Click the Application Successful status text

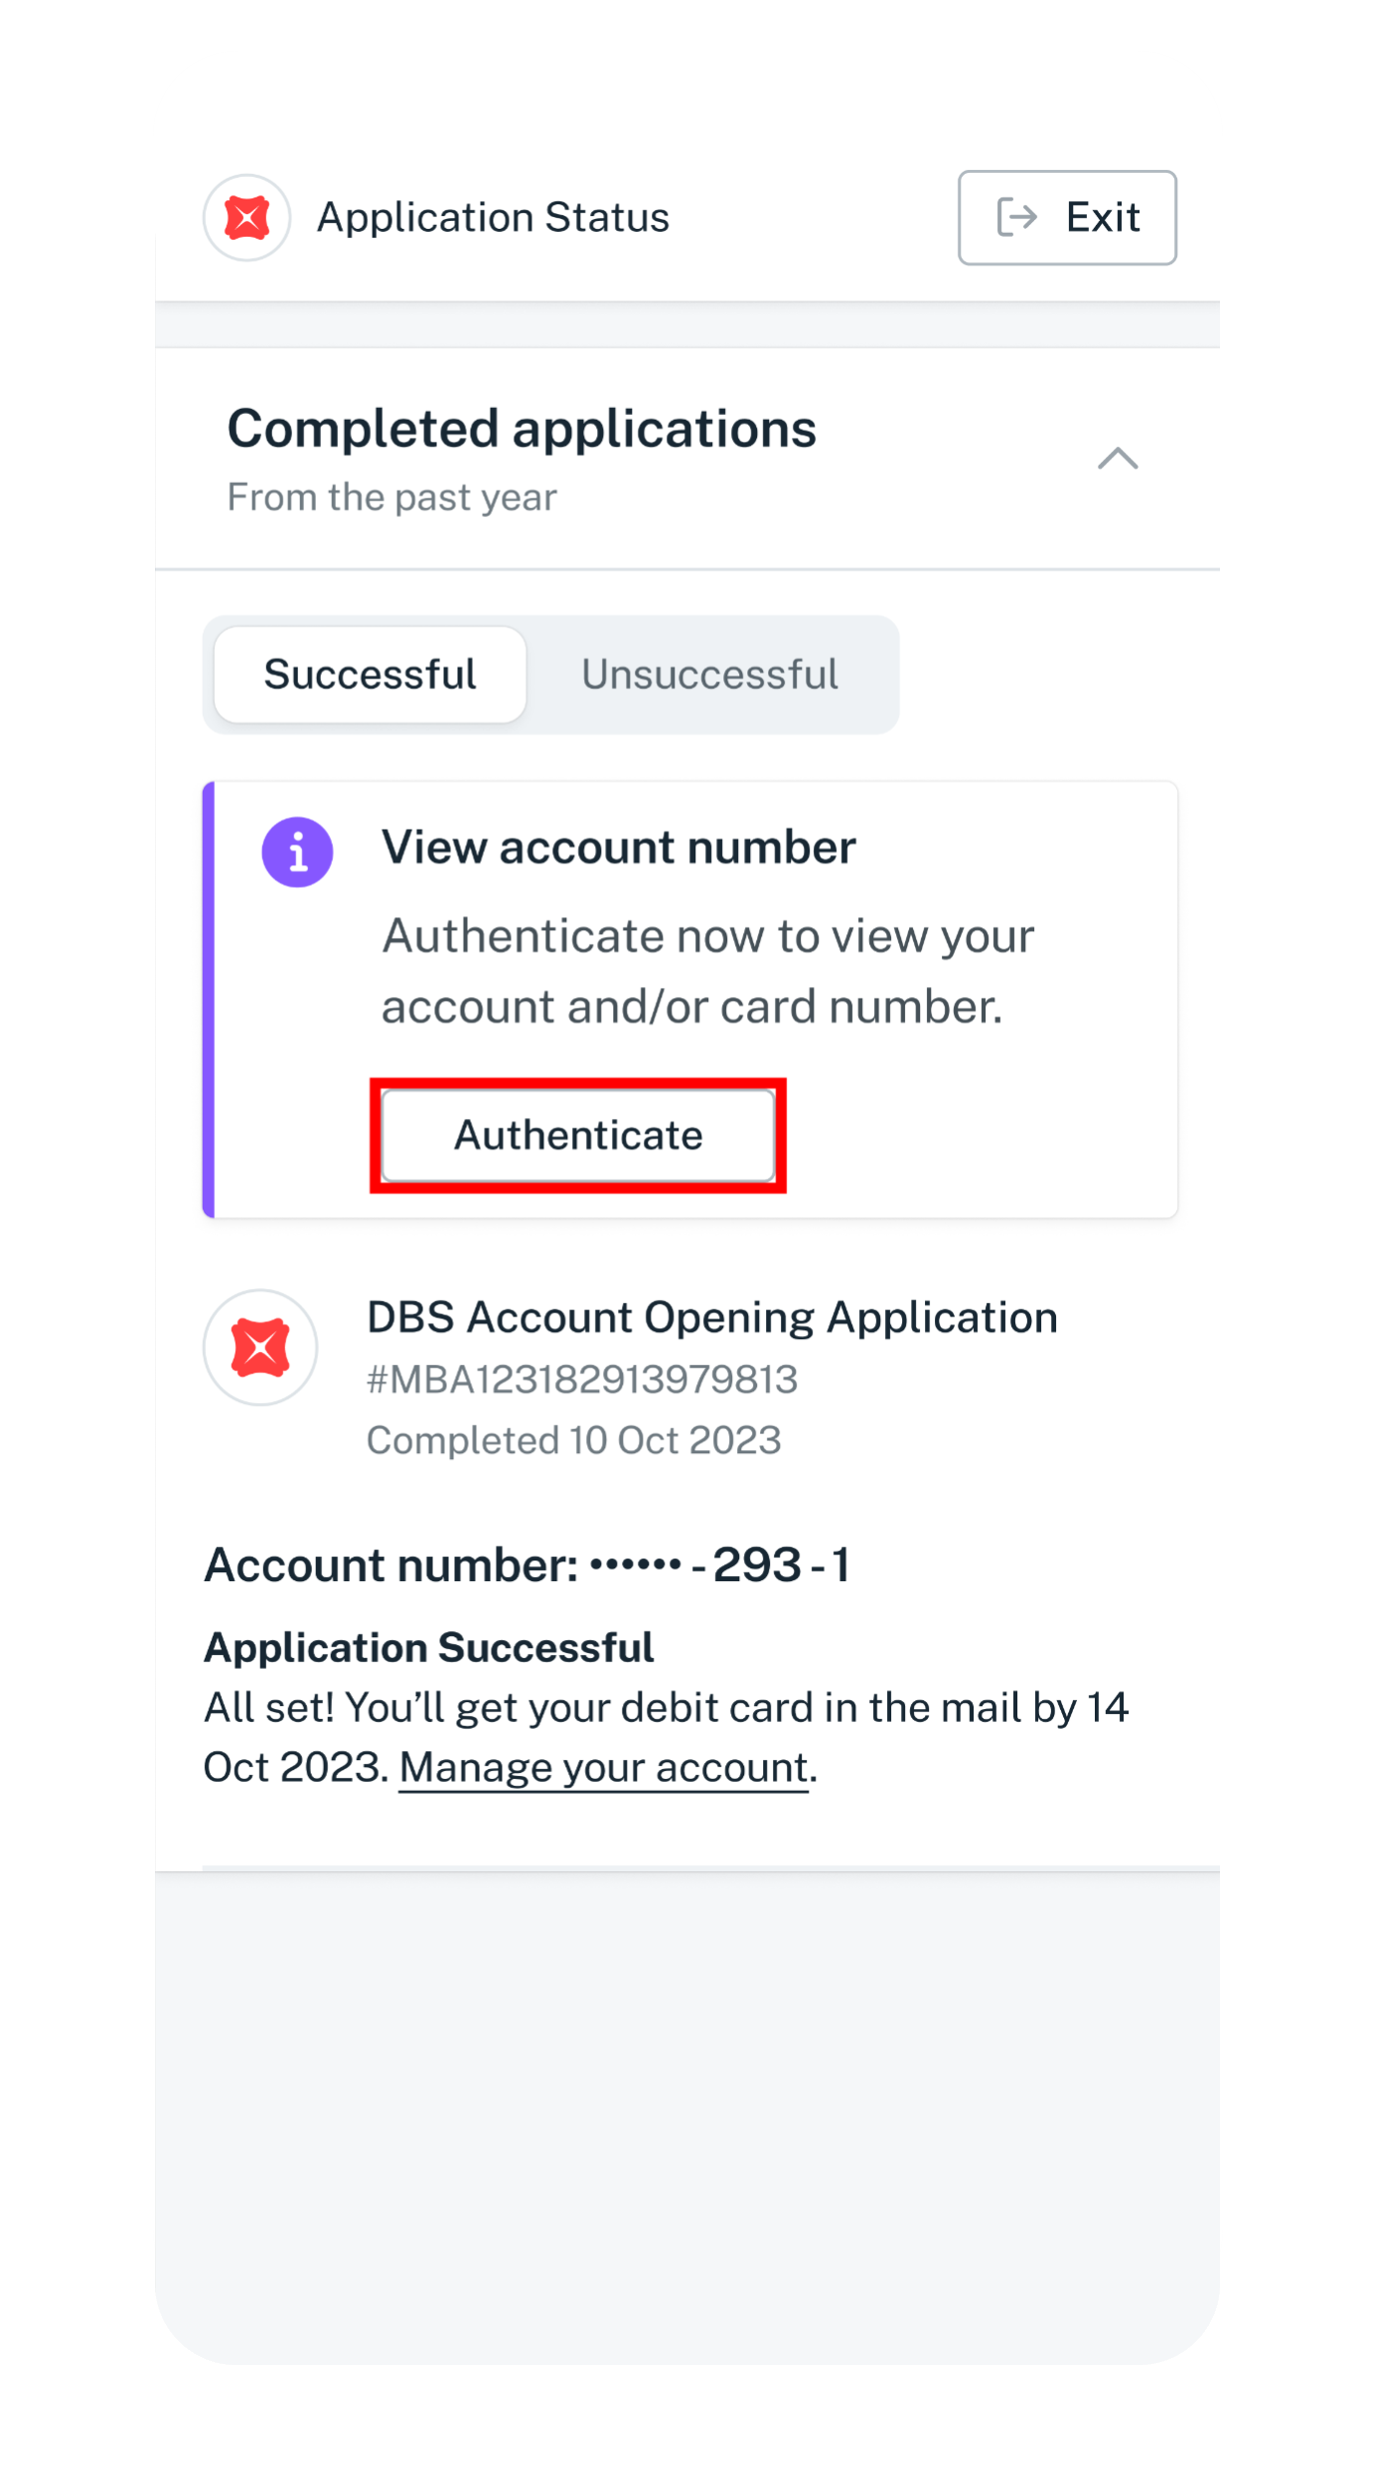429,1647
